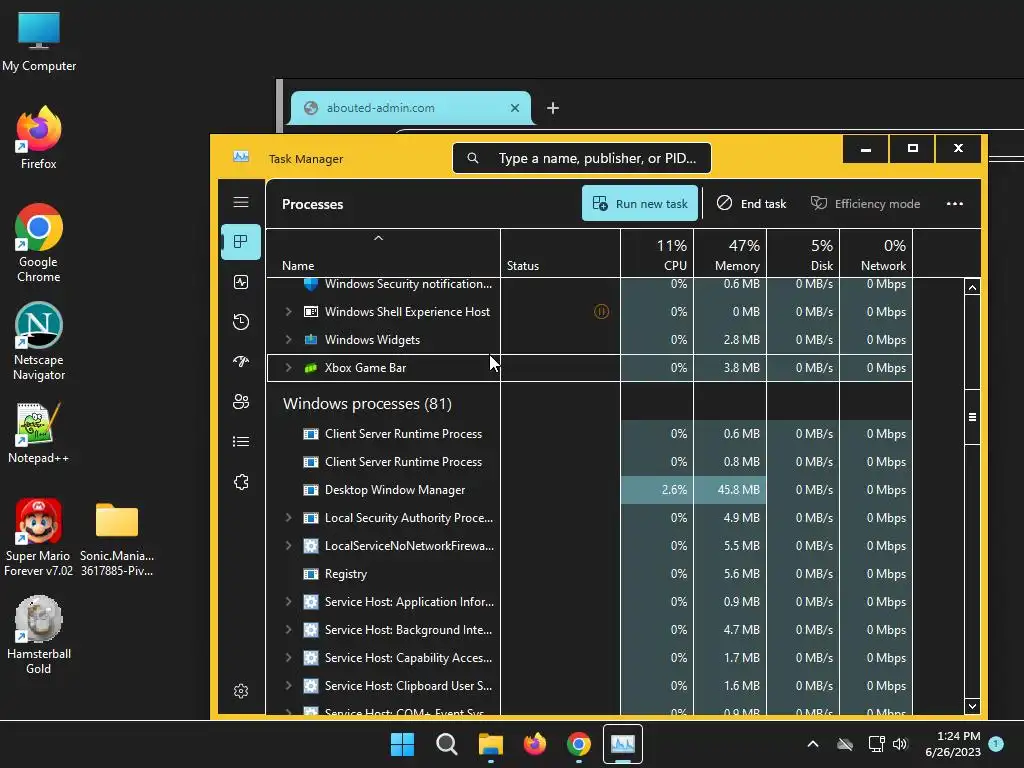Expand Service Host: Background Intelligent row
The height and width of the screenshot is (768, 1024).
288,630
